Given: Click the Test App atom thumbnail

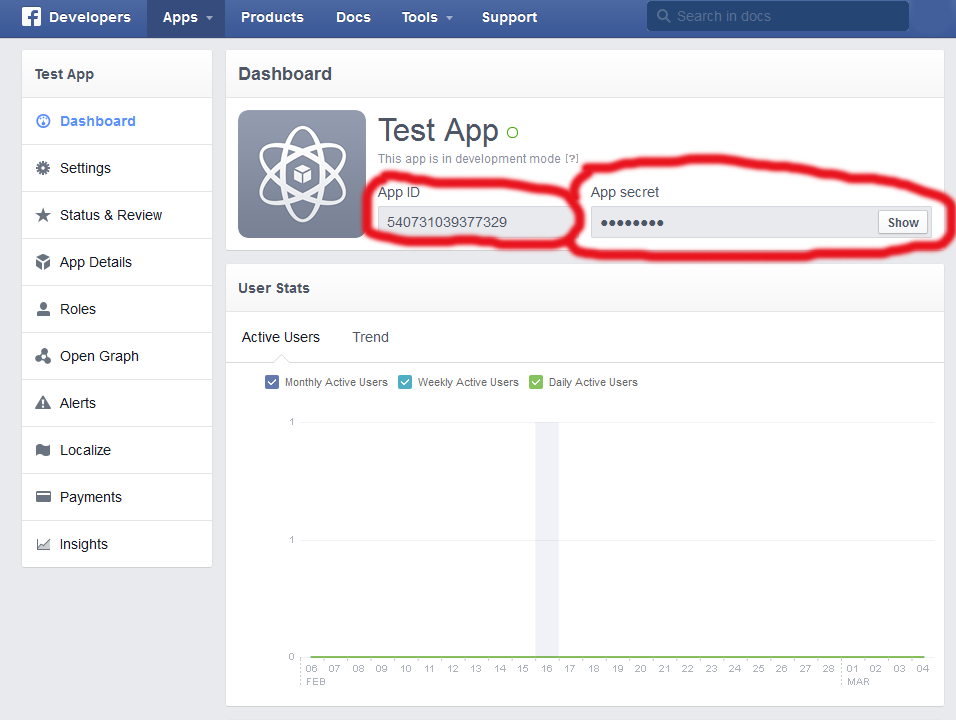Looking at the screenshot, I should (302, 174).
